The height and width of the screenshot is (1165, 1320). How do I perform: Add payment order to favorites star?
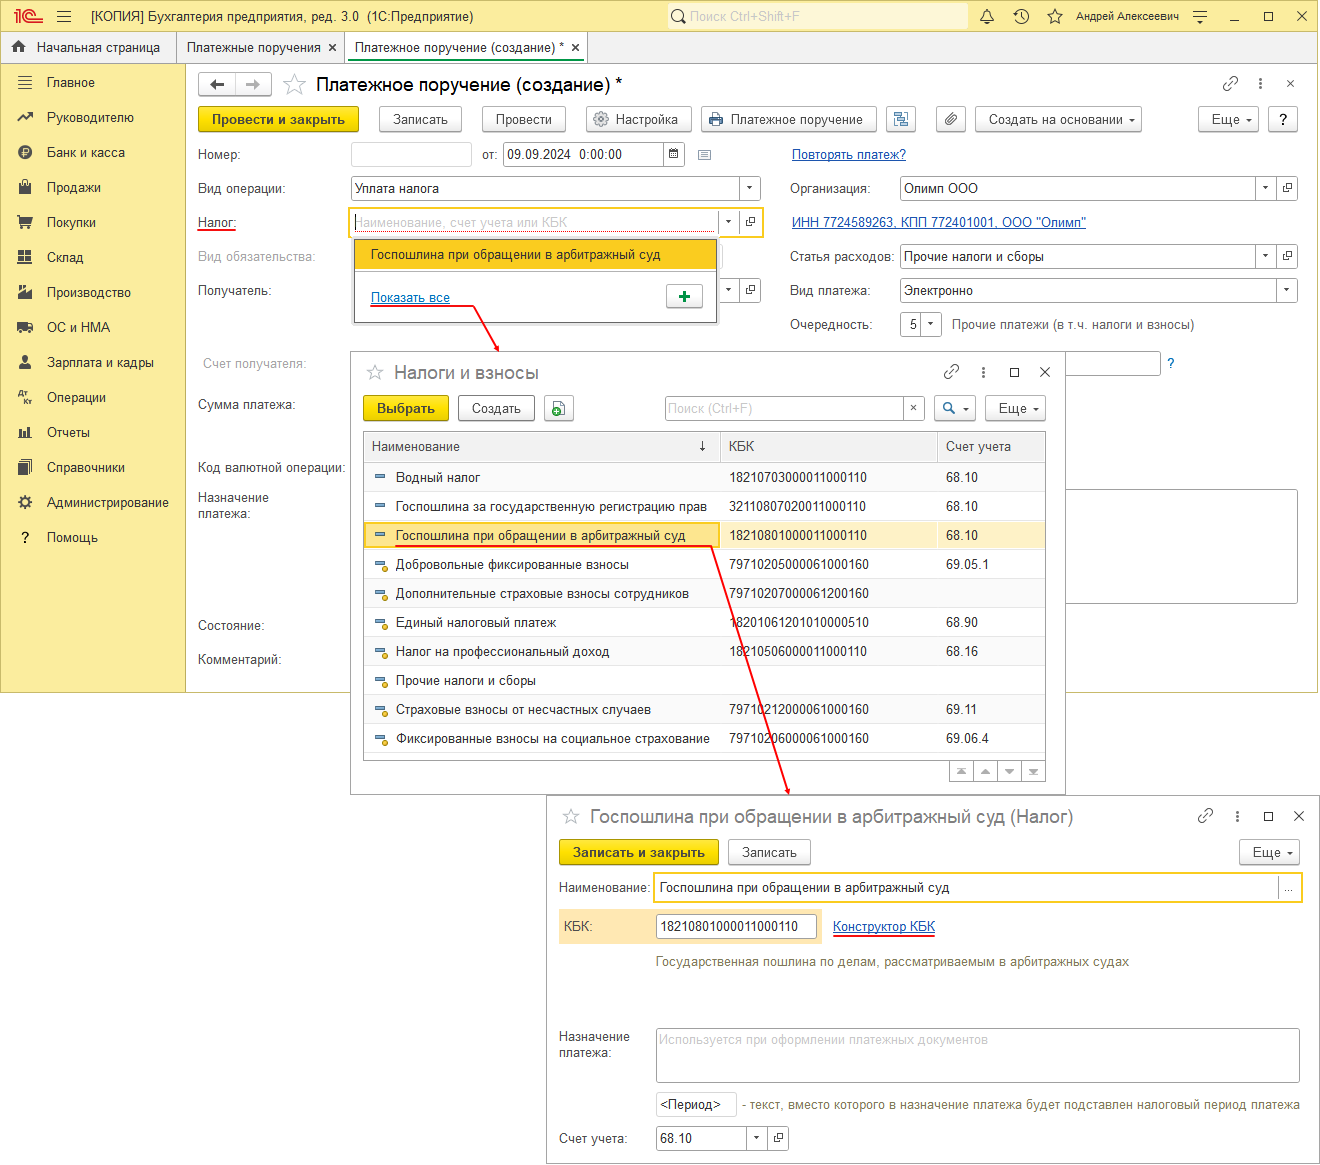point(294,85)
